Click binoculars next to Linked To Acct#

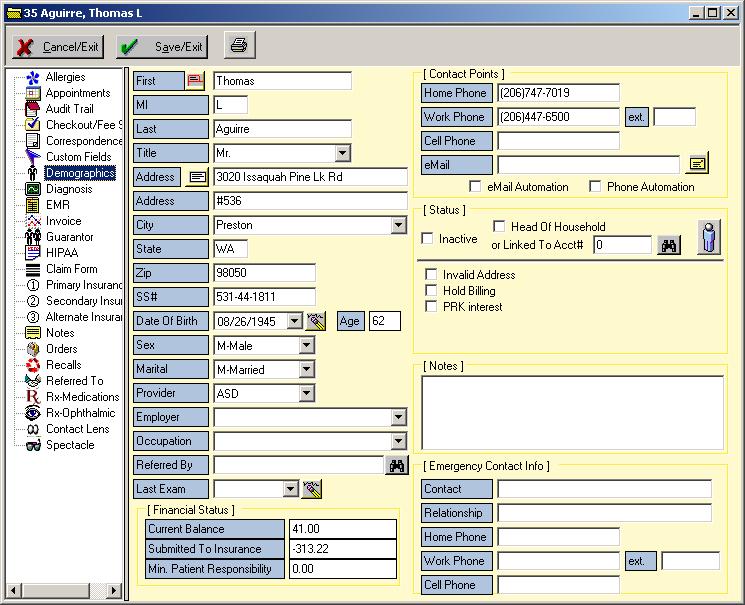[x=668, y=245]
